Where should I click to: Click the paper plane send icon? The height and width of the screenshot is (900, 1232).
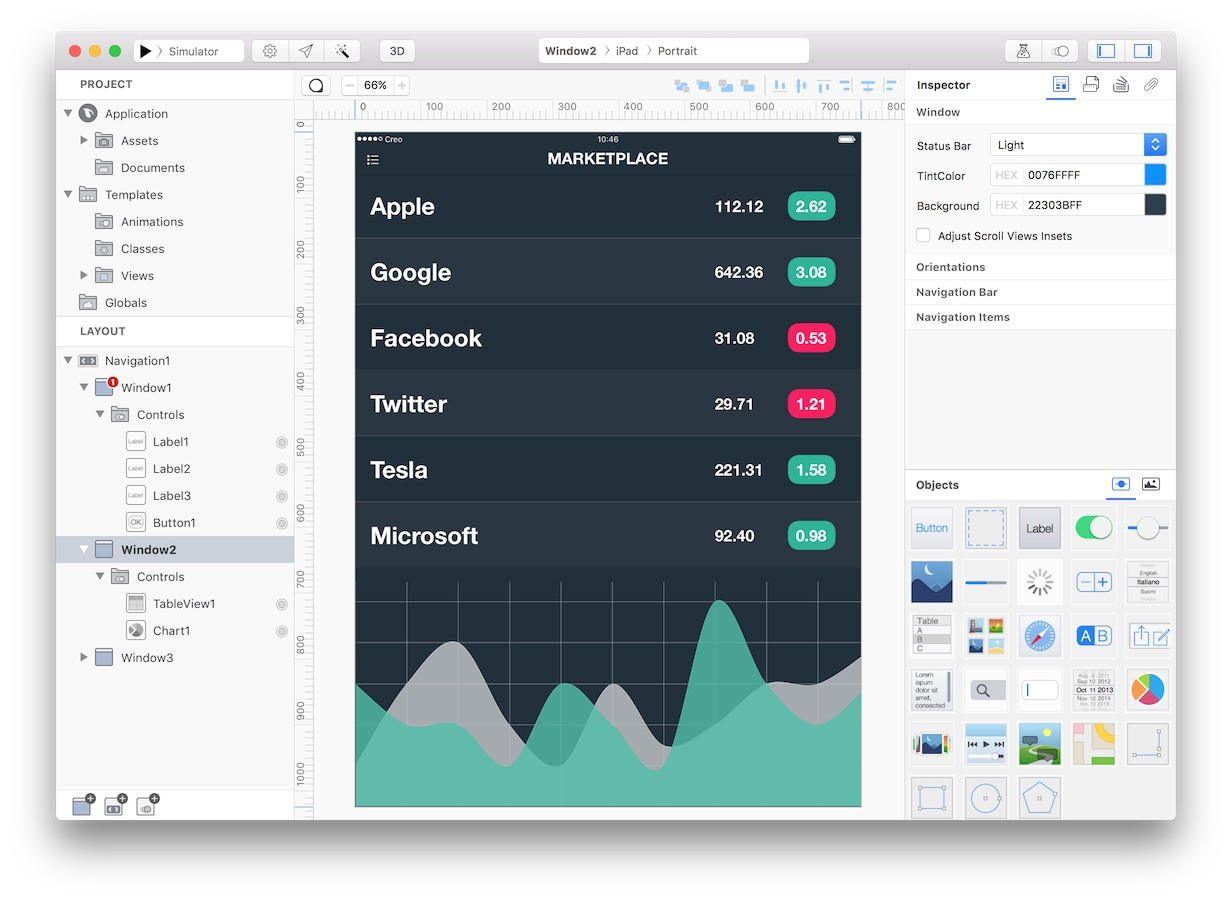306,51
